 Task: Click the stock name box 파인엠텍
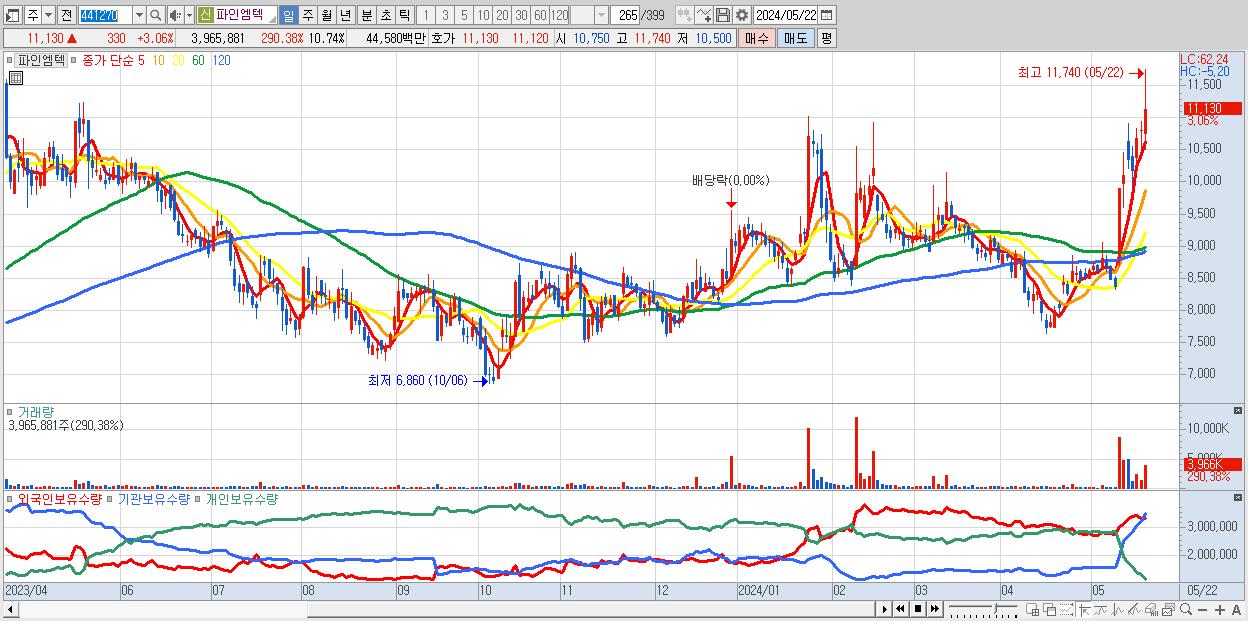click(x=245, y=15)
